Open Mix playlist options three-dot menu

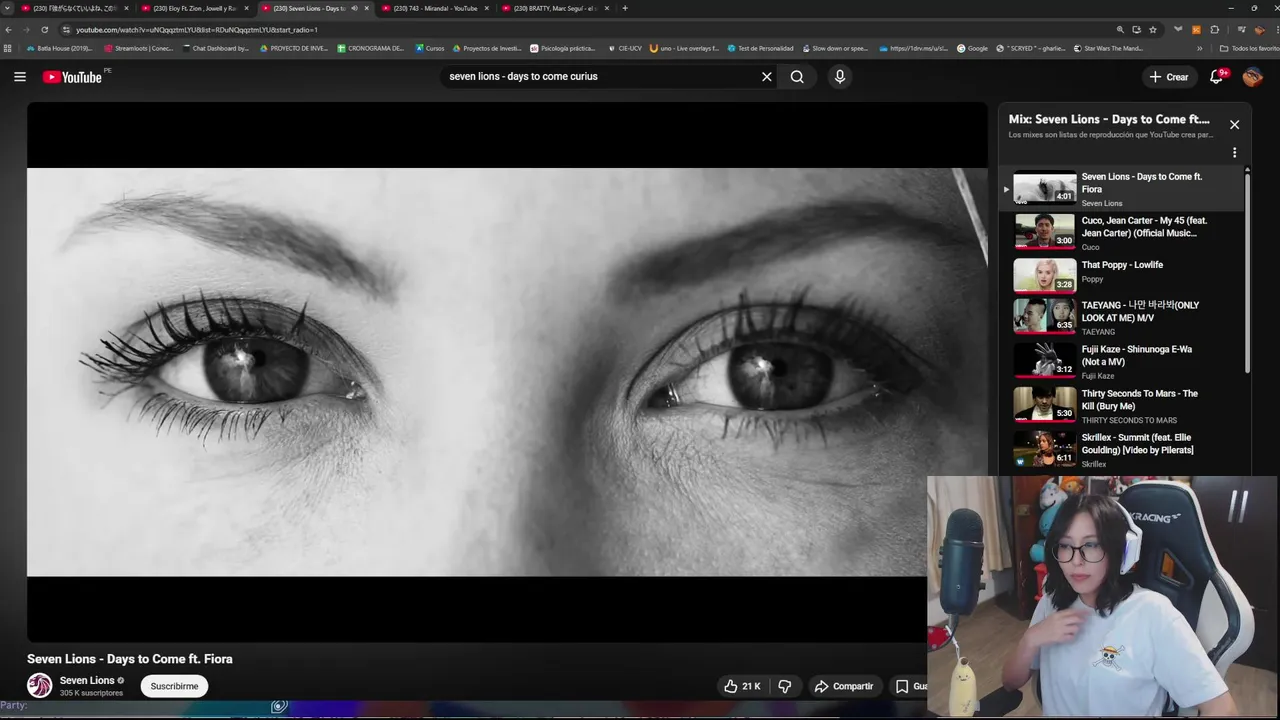[x=1234, y=153]
